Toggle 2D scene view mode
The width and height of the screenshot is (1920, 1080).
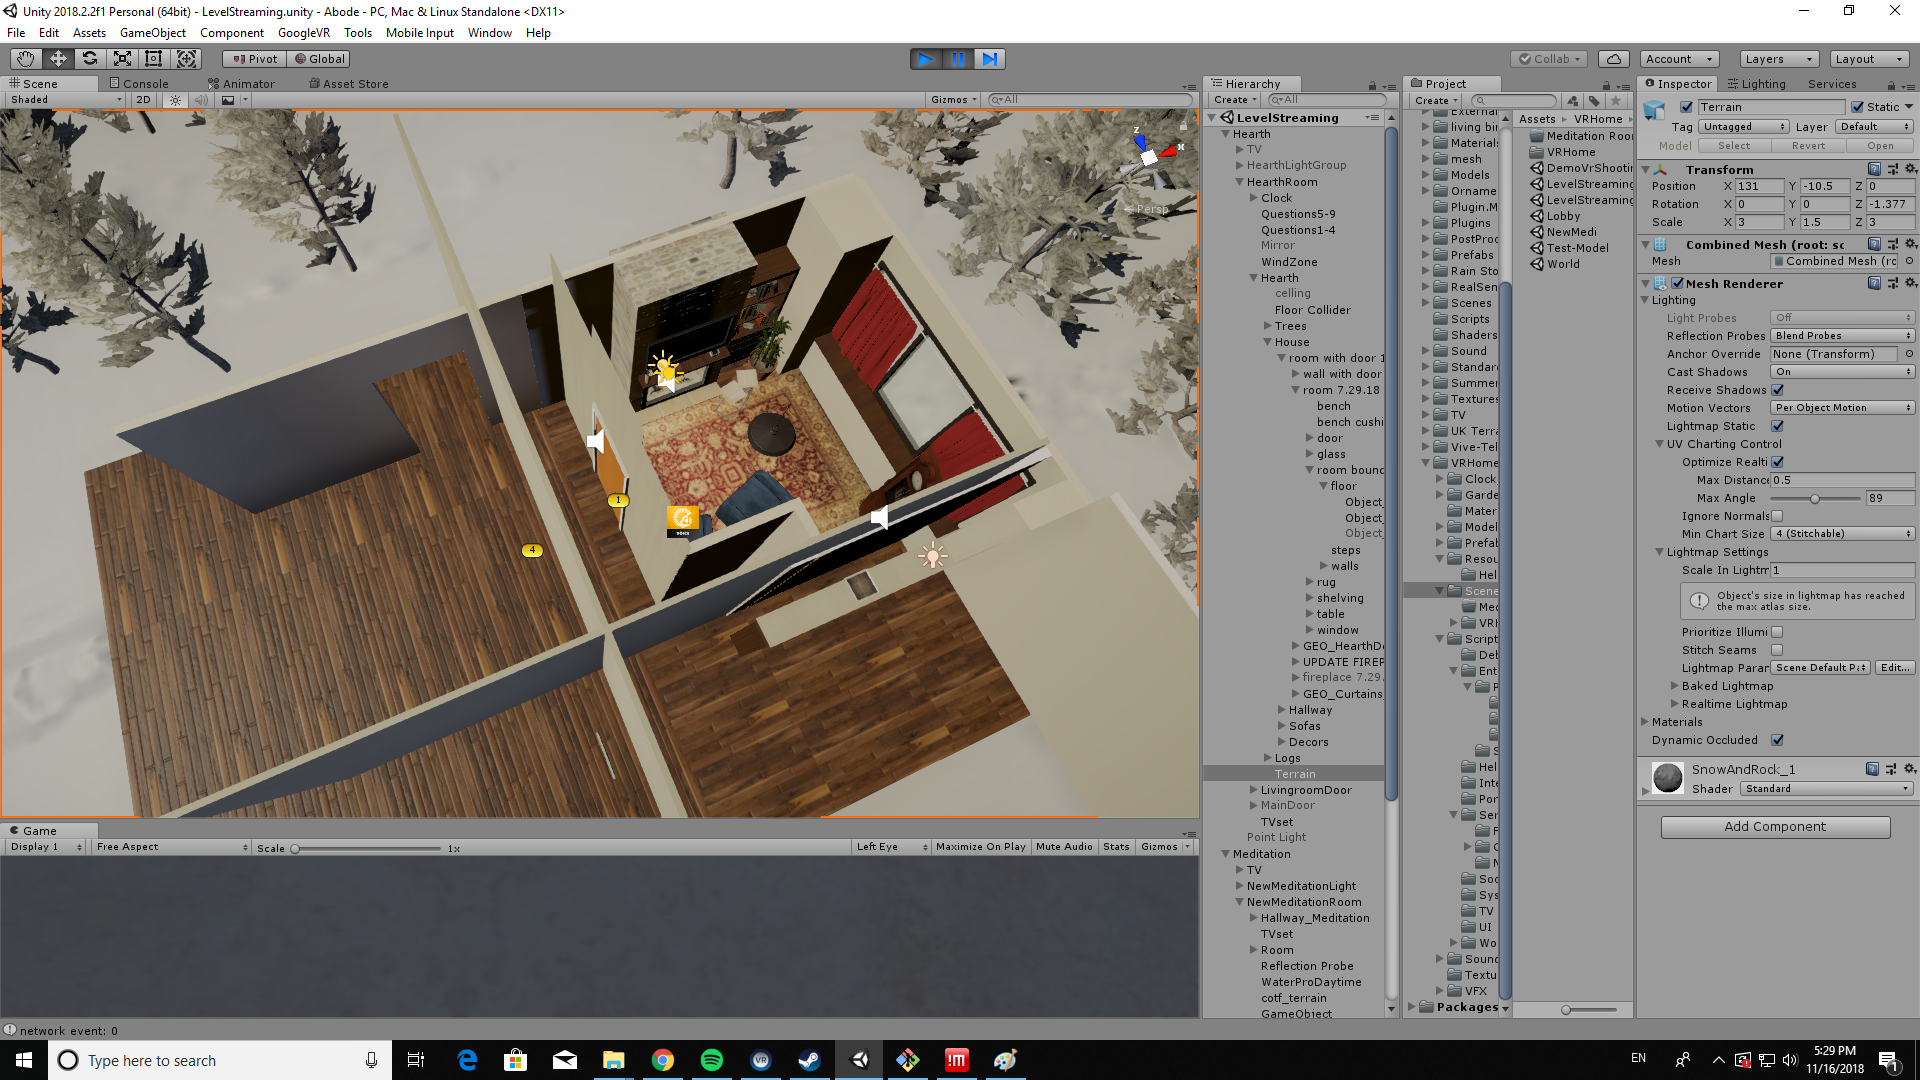click(144, 100)
